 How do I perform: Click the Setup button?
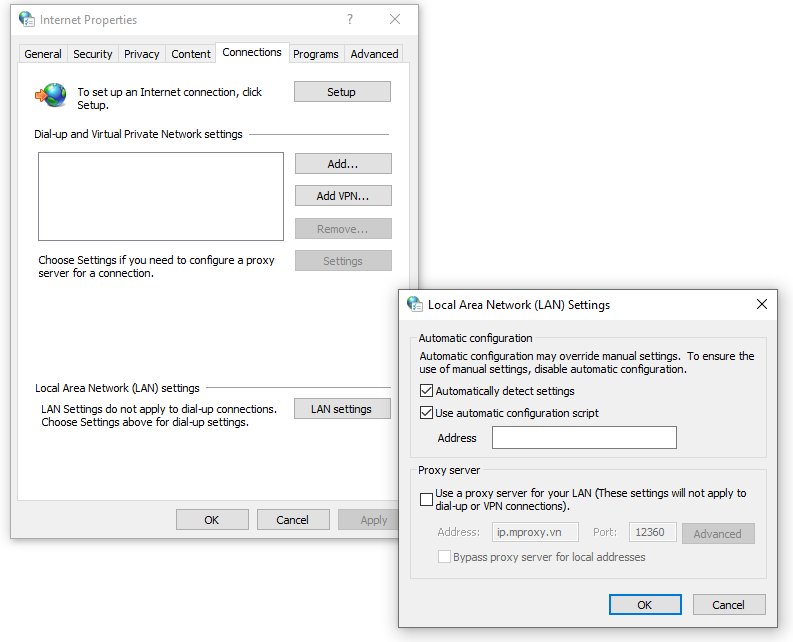click(342, 92)
